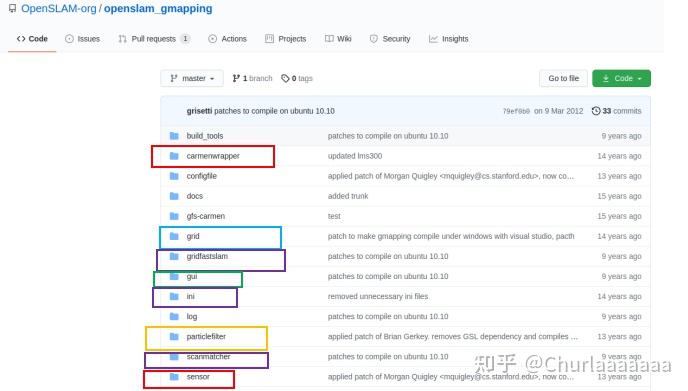Open the build_tools folder

pyautogui.click(x=205, y=136)
